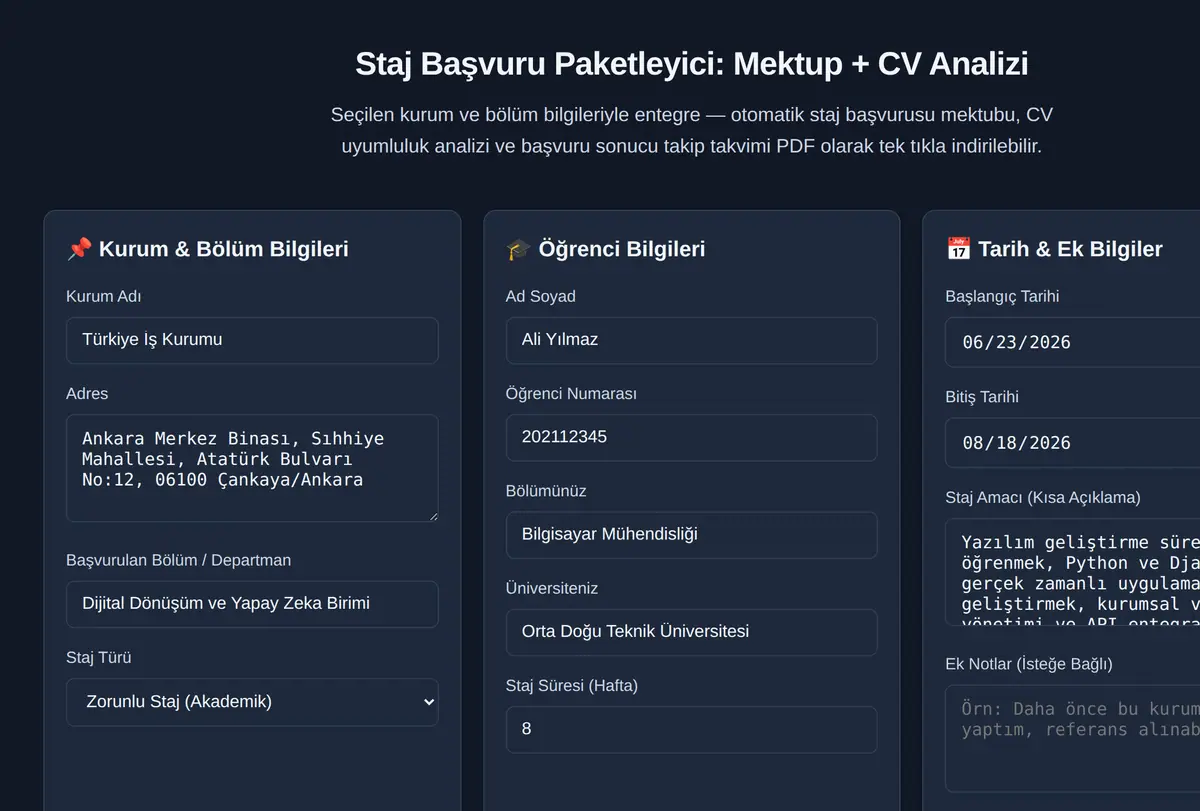This screenshot has width=1200, height=811.
Task: Set the Başlangıç Tarihi date field
Action: (1072, 342)
